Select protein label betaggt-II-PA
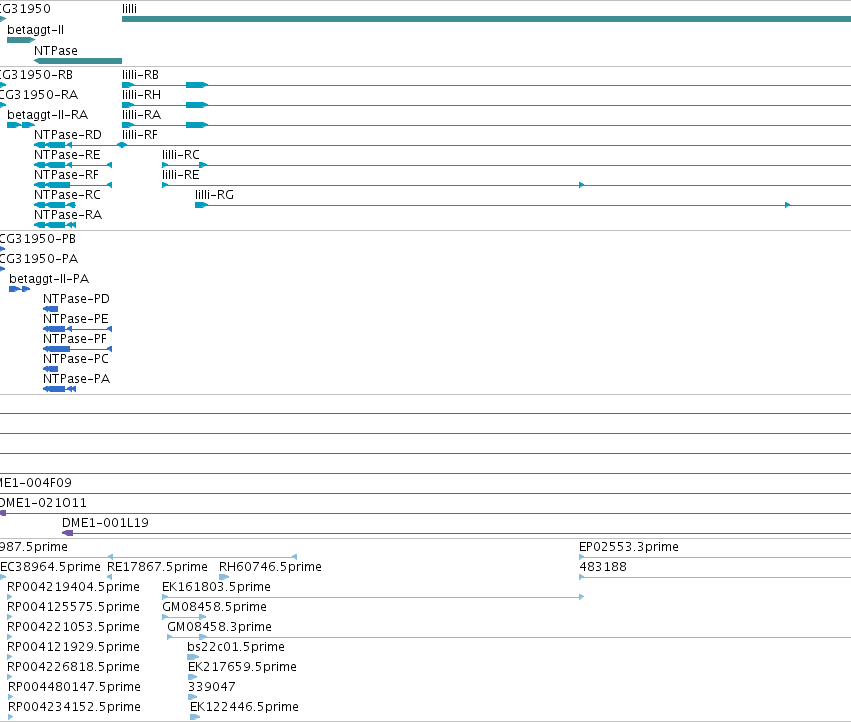851x722 pixels. [x=49, y=279]
